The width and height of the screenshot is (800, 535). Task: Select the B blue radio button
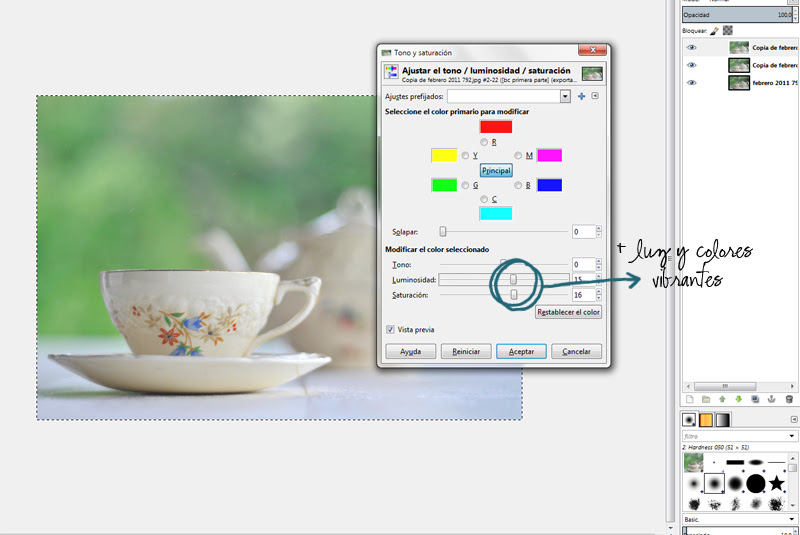point(518,185)
